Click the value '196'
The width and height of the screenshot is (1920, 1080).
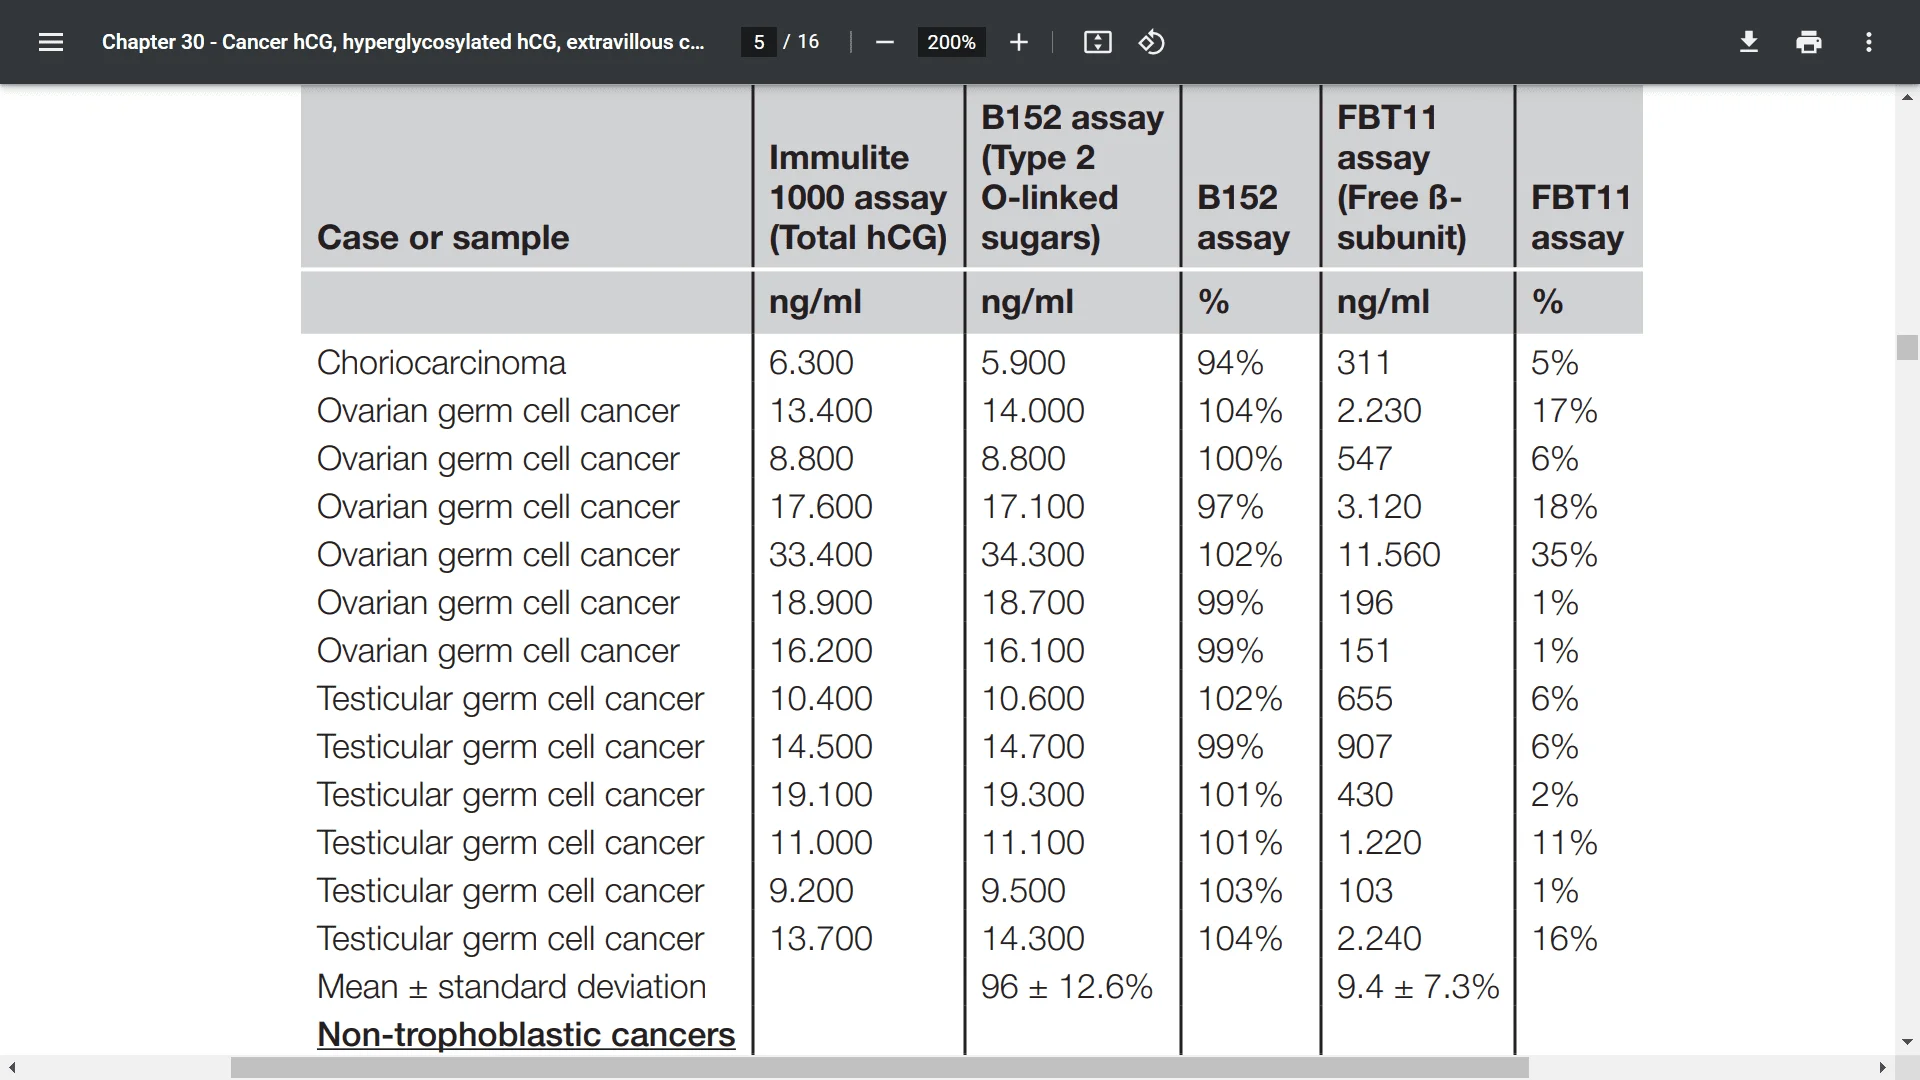coord(1365,602)
